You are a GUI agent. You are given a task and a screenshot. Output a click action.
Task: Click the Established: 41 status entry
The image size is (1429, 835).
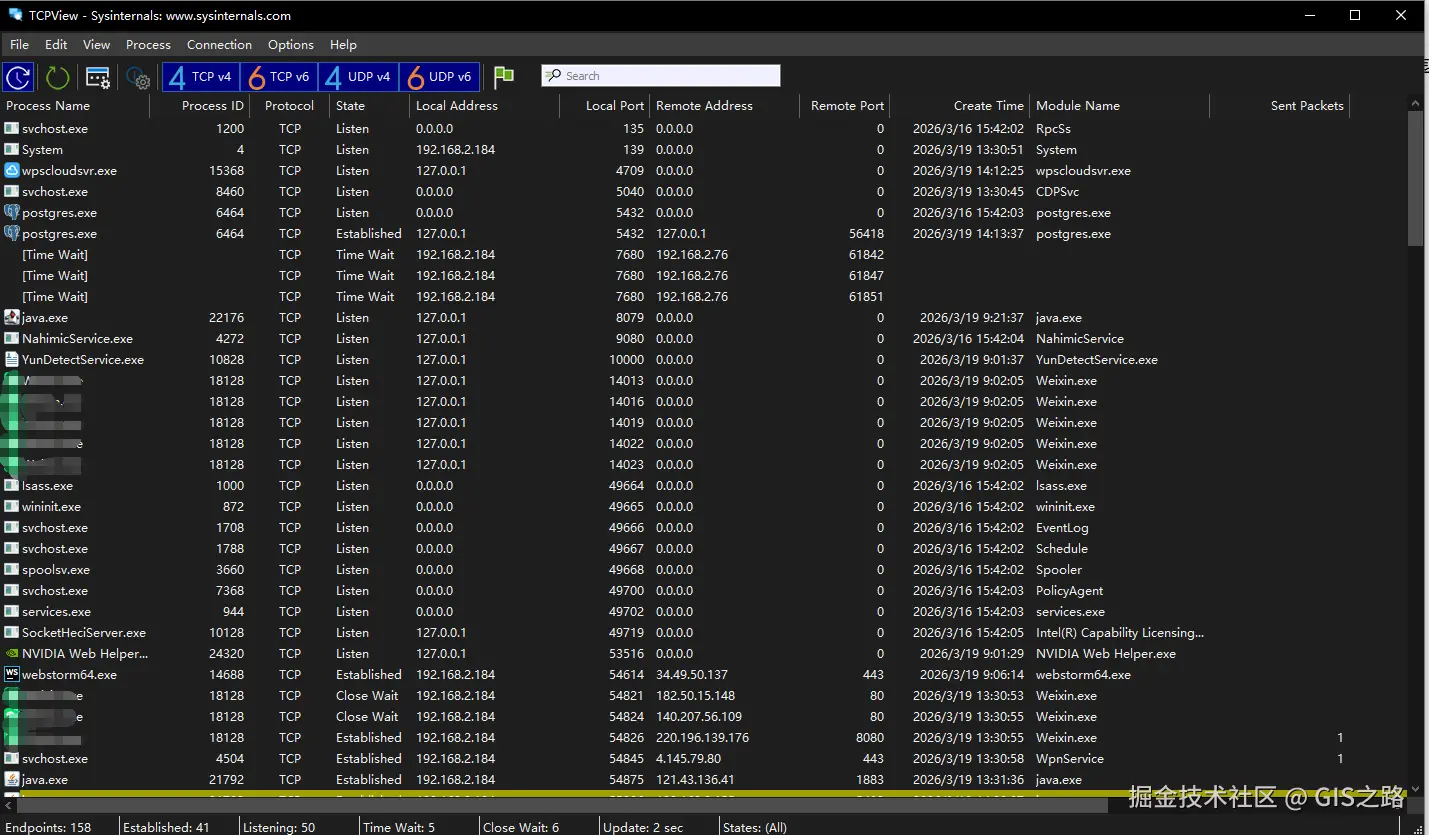click(x=166, y=827)
